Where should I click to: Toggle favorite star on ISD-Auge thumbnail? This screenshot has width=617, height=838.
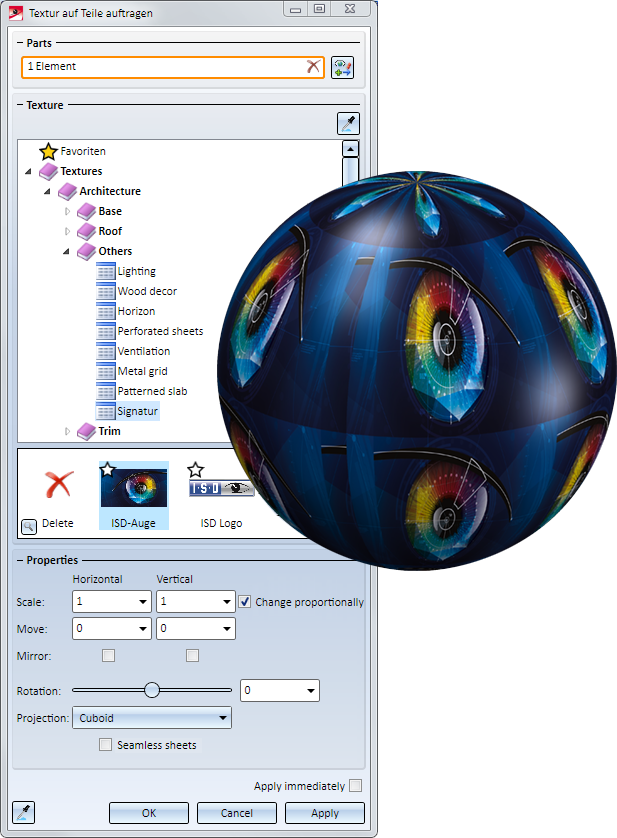point(107,468)
